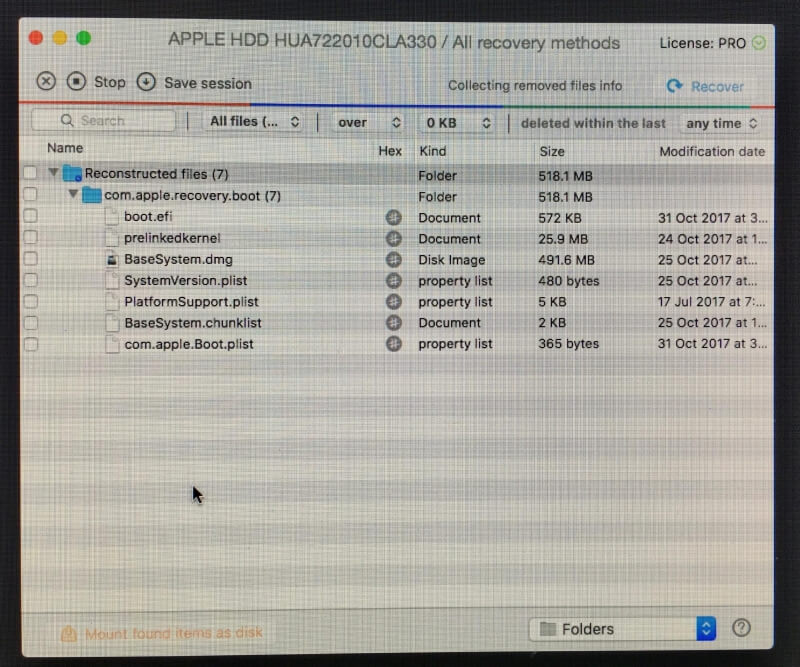Image resolution: width=800 pixels, height=667 pixels.
Task: Open the Hex view for BaseSystem.dmg
Action: 393,260
